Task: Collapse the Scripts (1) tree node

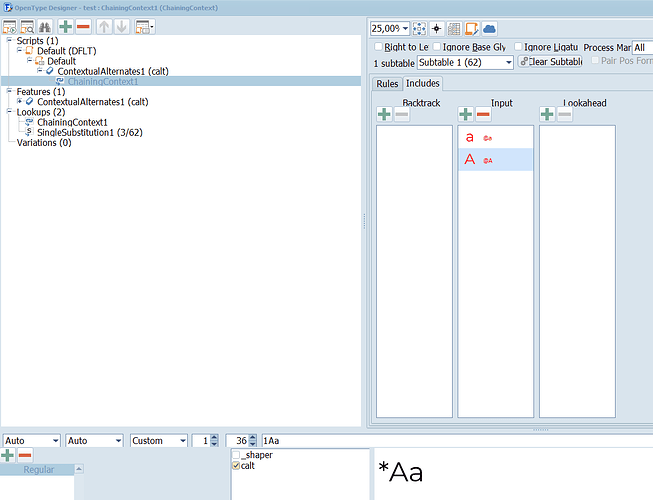Action: [x=9, y=40]
